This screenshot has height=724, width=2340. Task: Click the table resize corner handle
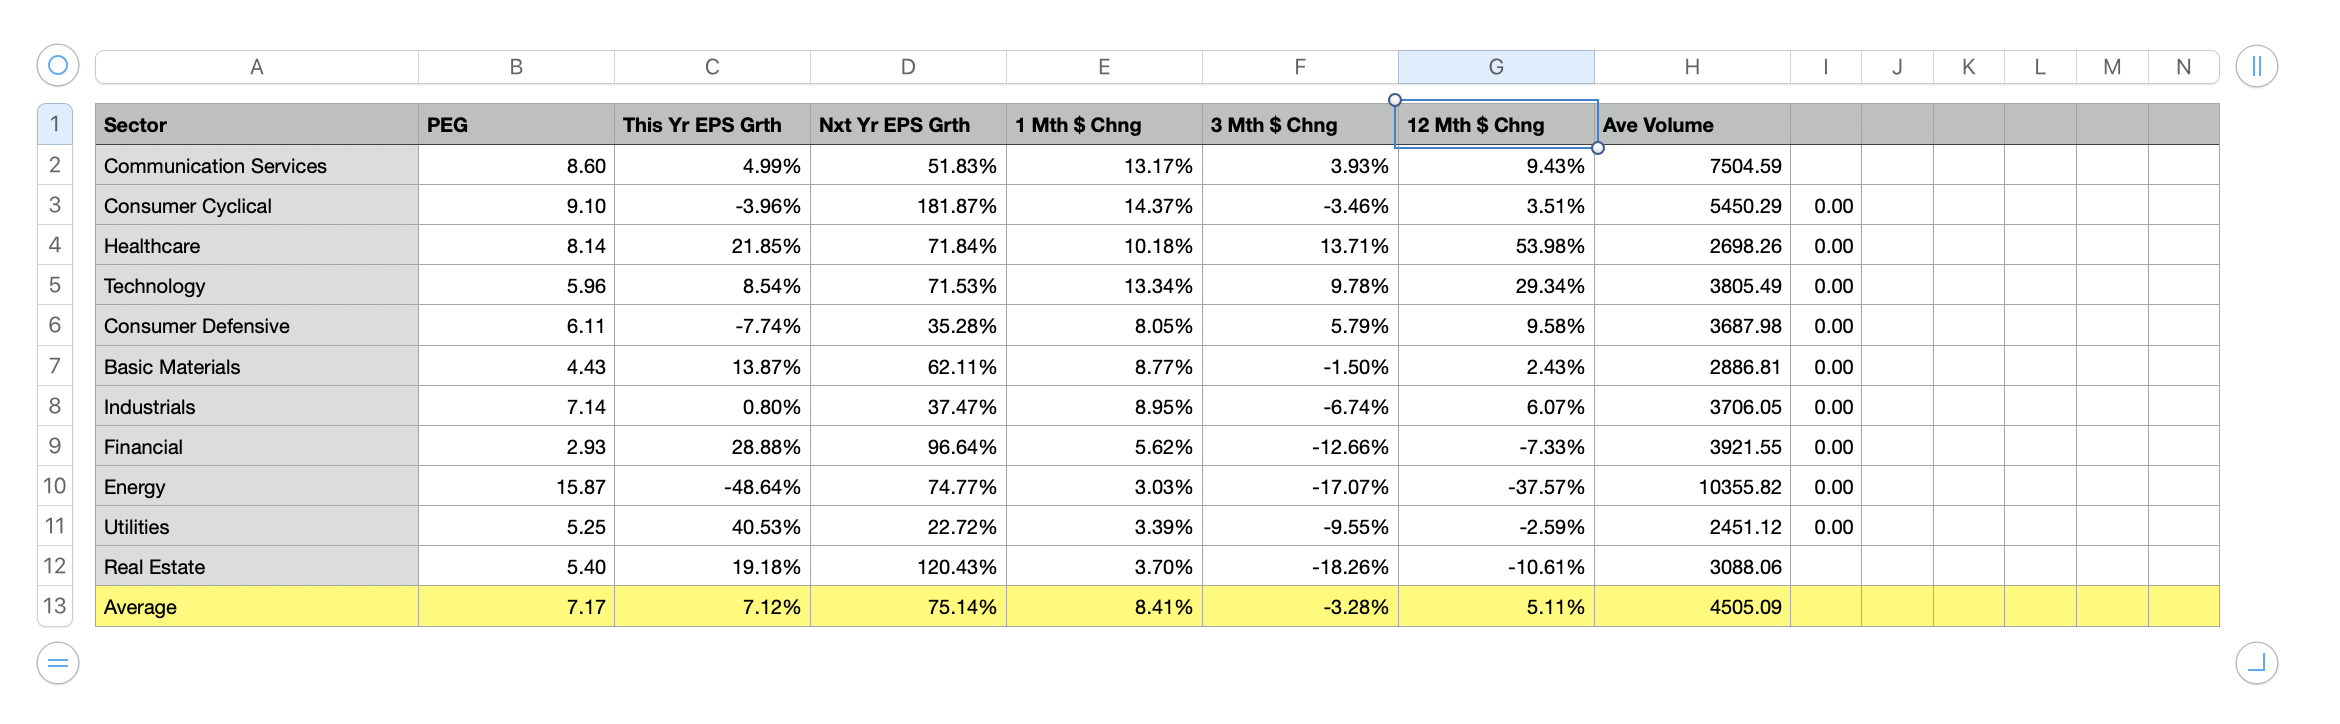[2256, 662]
